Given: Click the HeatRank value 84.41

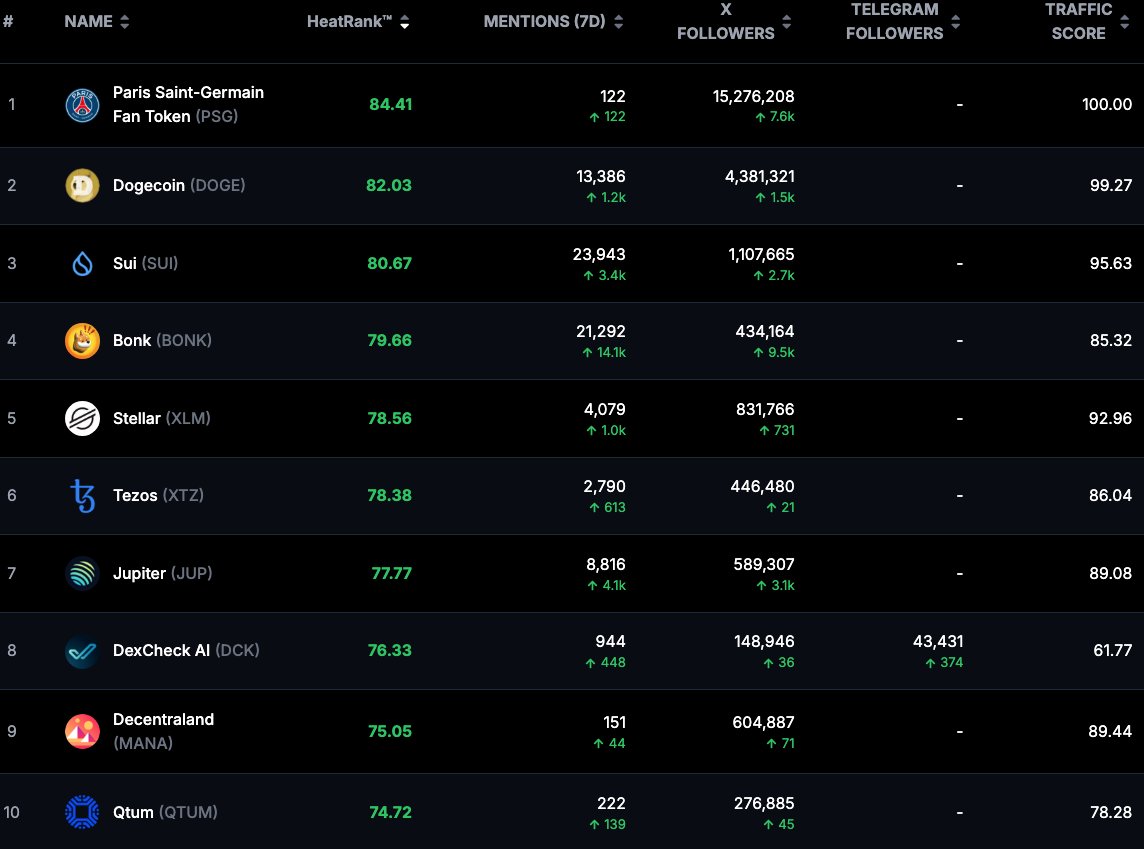Looking at the screenshot, I should coord(390,104).
